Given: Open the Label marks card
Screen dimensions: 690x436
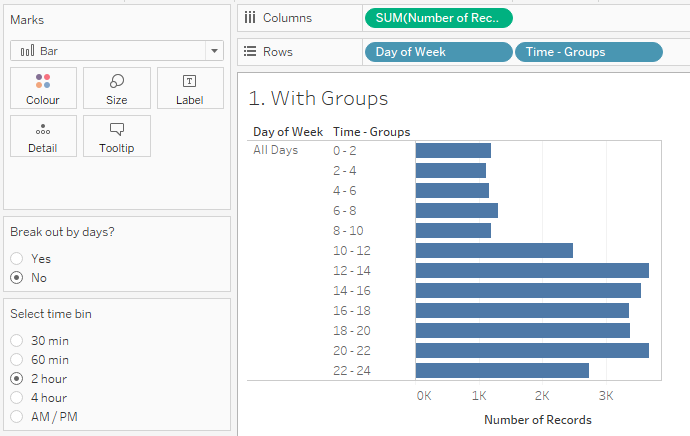Looking at the screenshot, I should pyautogui.click(x=190, y=88).
